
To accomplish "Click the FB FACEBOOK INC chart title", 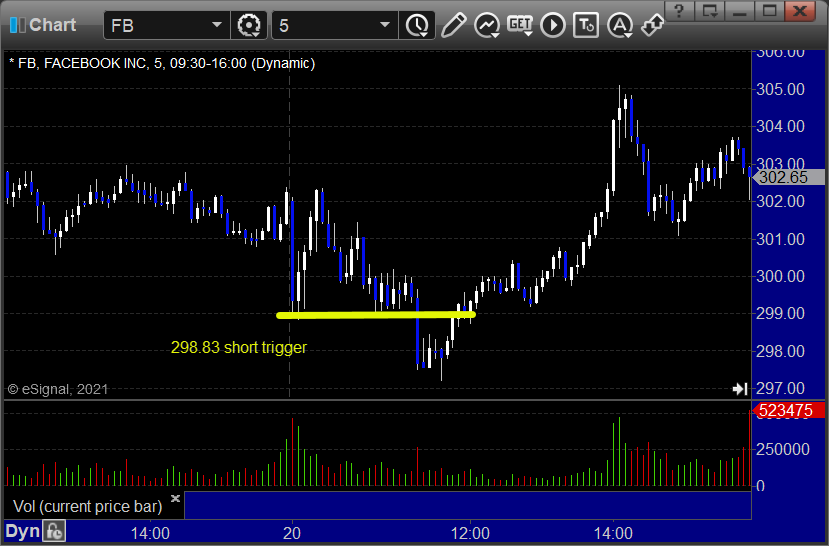I will point(162,63).
